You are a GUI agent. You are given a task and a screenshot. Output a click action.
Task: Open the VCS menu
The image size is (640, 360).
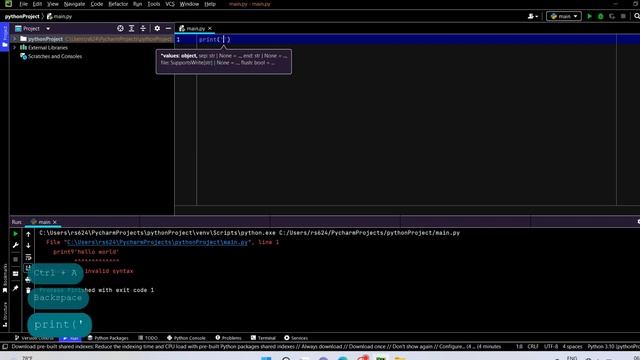[x=170, y=4]
